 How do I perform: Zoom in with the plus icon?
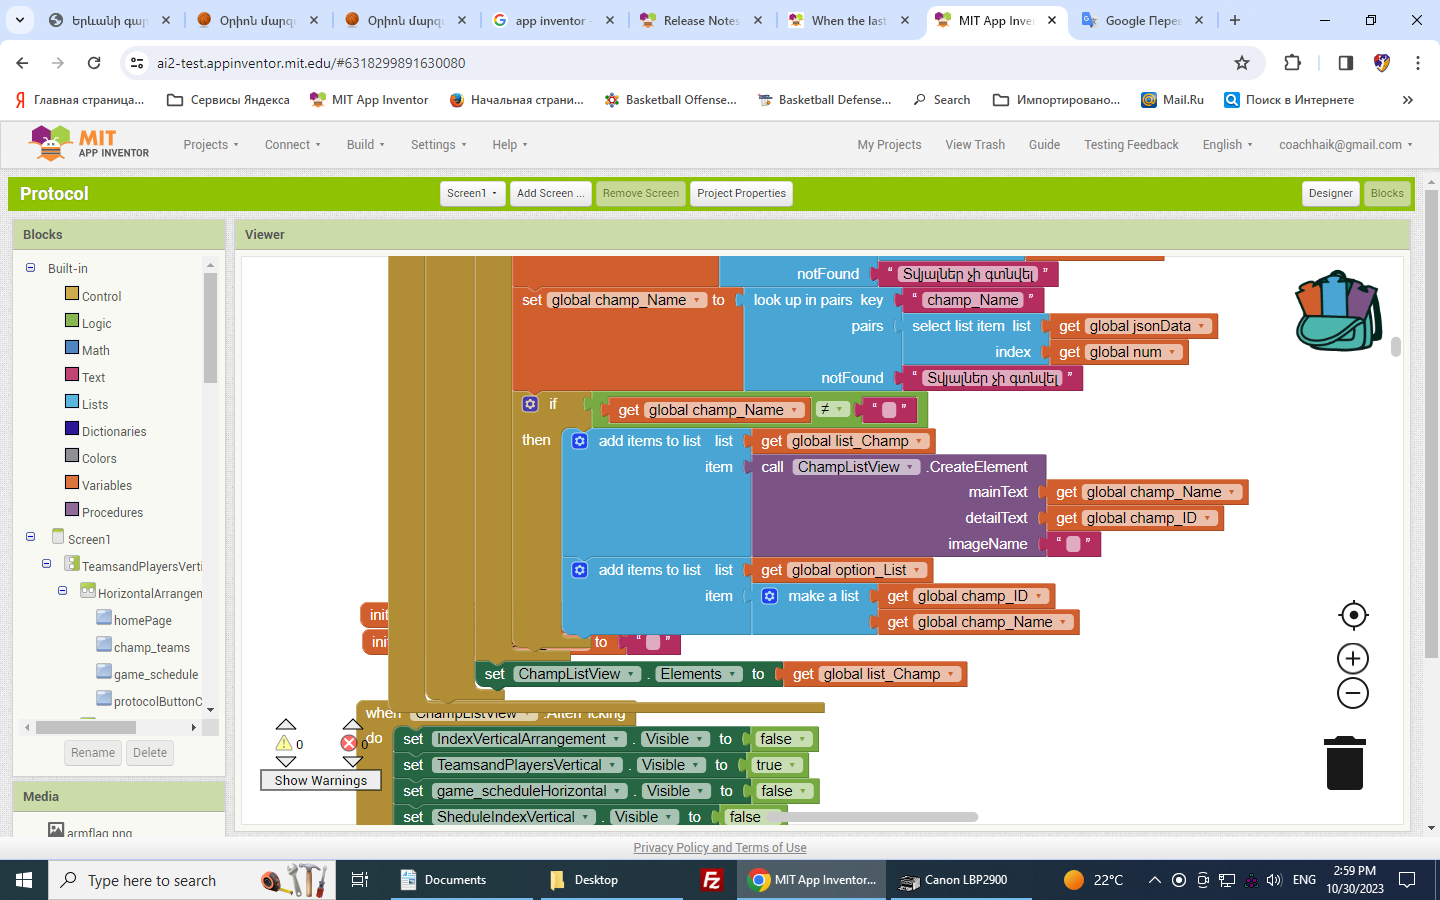pos(1353,658)
